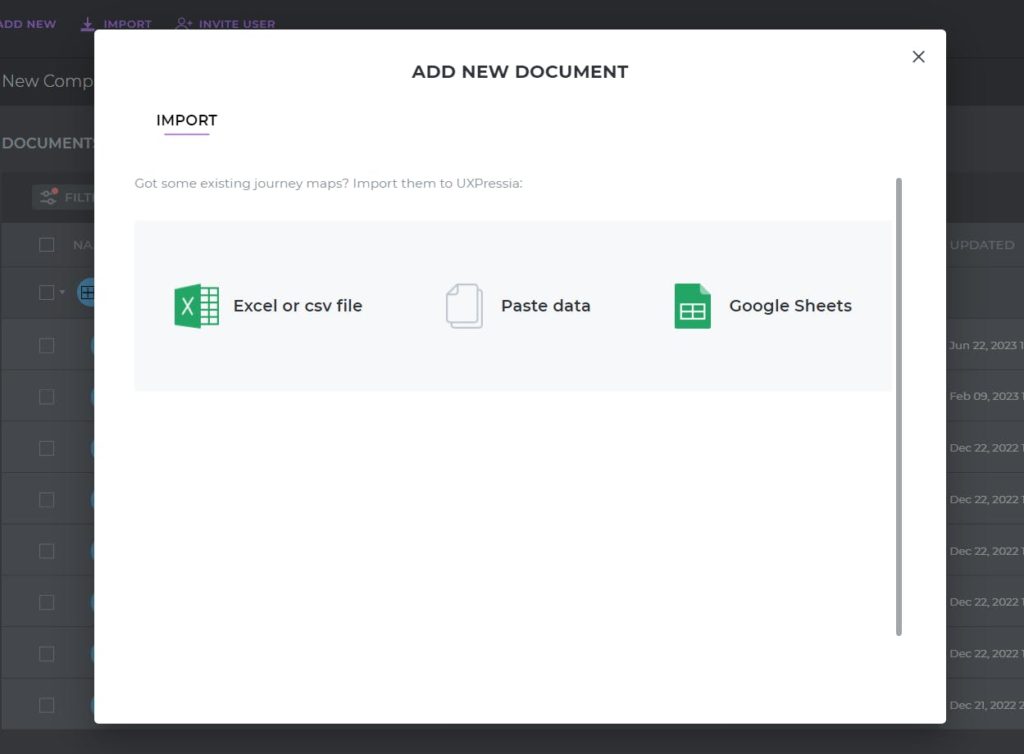The image size is (1024, 754).
Task: Click the dialog vertical scrollbar
Action: pyautogui.click(x=899, y=406)
